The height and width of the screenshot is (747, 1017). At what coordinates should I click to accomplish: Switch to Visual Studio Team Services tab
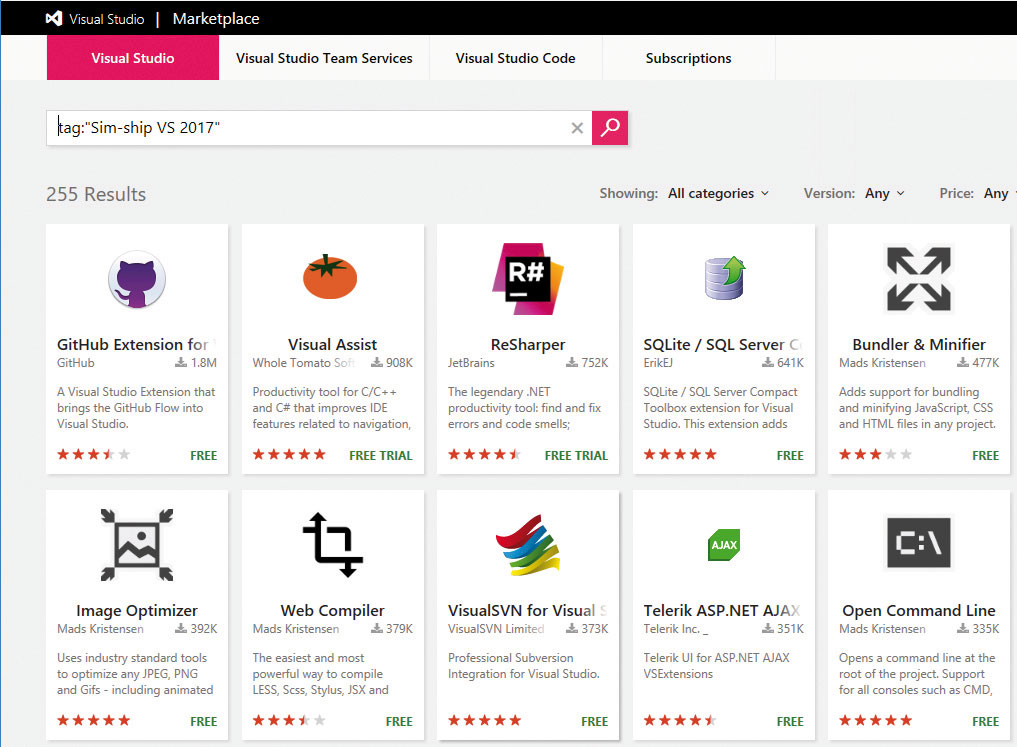pos(324,58)
